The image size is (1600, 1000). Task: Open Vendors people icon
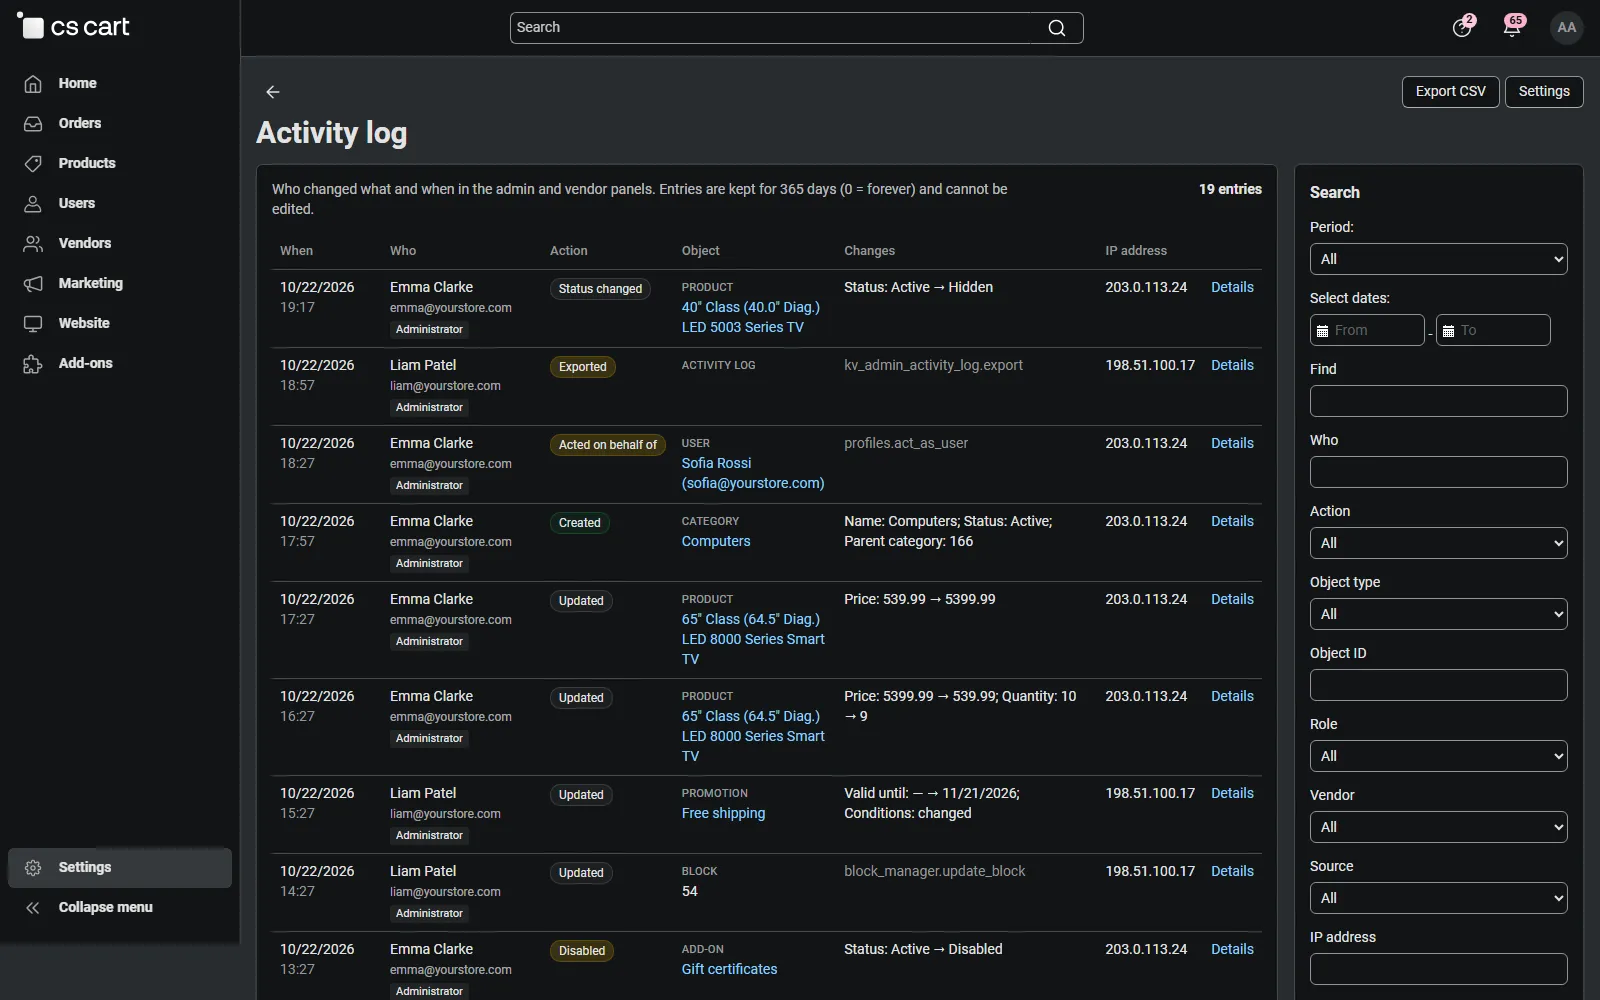pos(33,244)
